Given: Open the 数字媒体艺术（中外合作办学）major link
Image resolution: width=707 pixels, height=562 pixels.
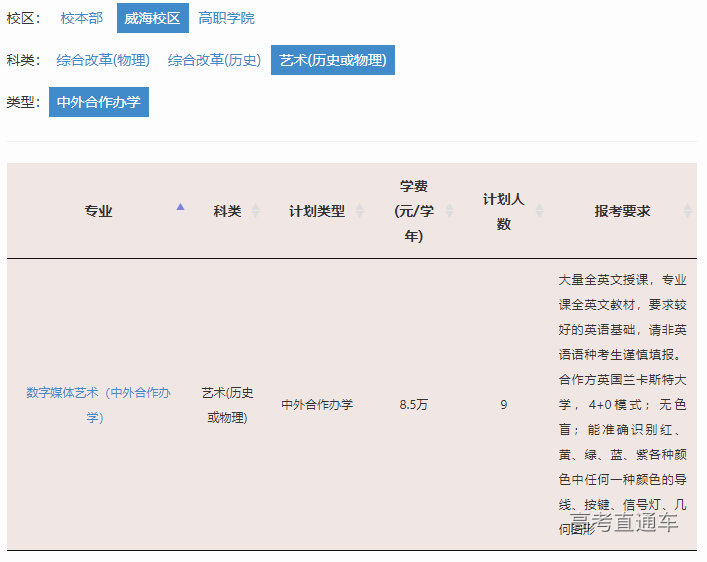Looking at the screenshot, I should click(98, 405).
